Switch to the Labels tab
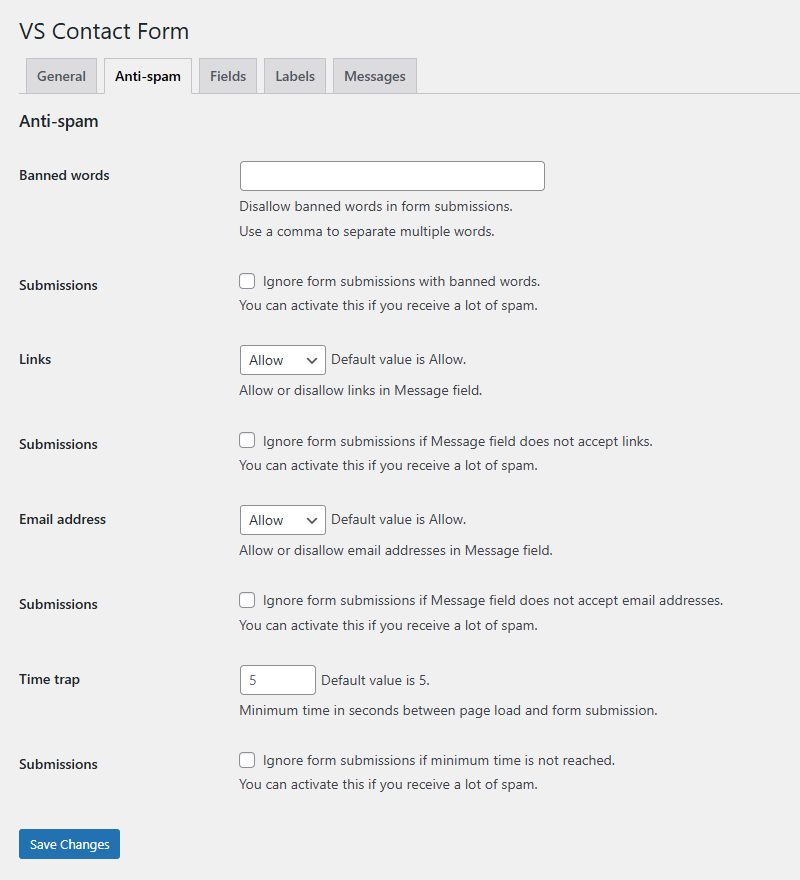 (x=294, y=75)
